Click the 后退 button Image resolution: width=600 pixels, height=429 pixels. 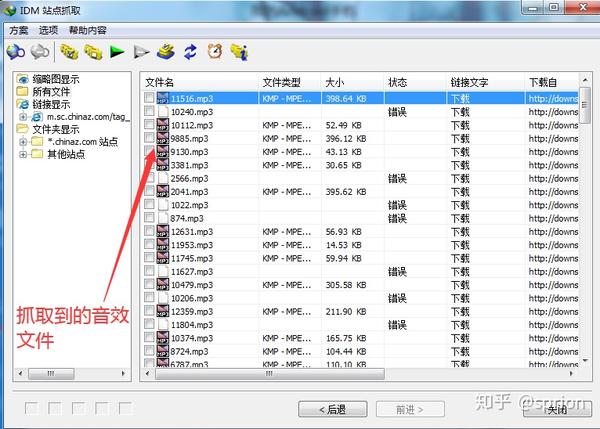click(333, 409)
